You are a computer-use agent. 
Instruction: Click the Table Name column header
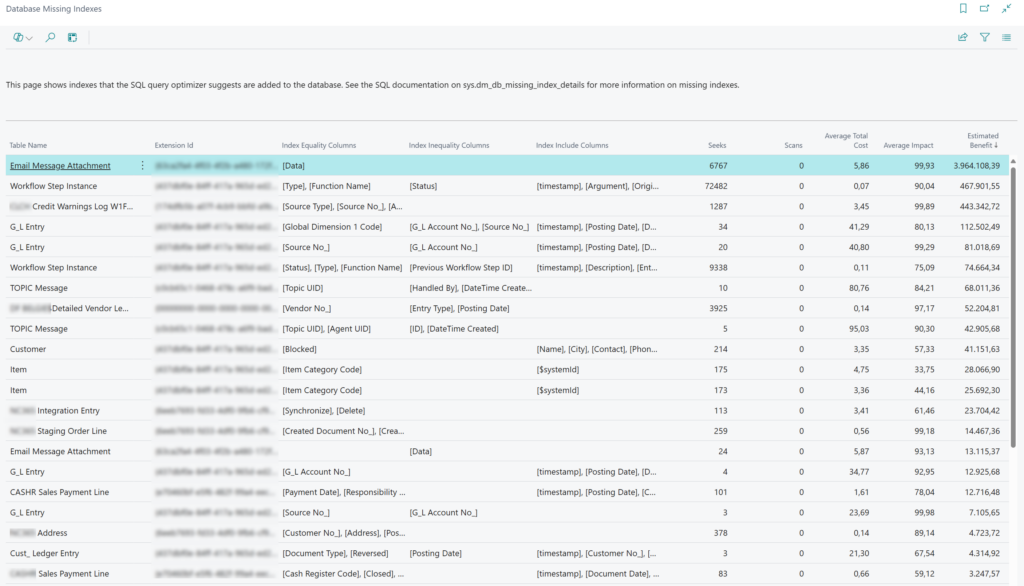[x=29, y=146]
